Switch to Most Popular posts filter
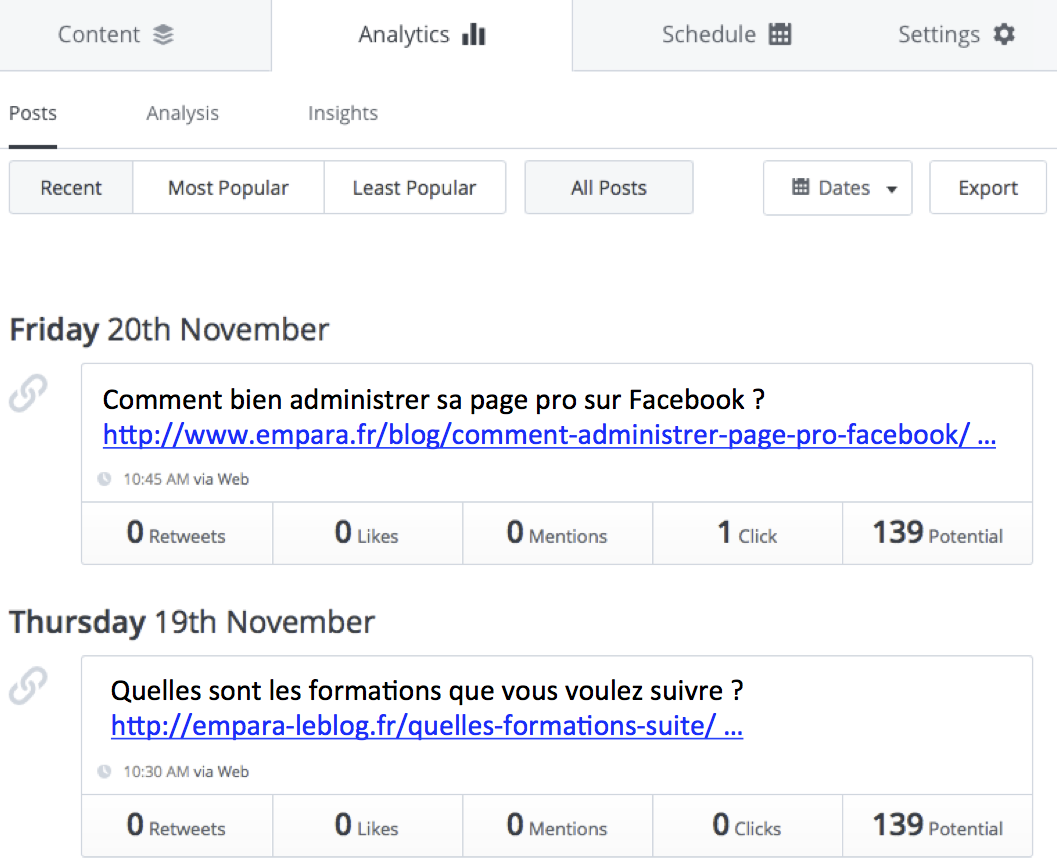 click(x=228, y=188)
